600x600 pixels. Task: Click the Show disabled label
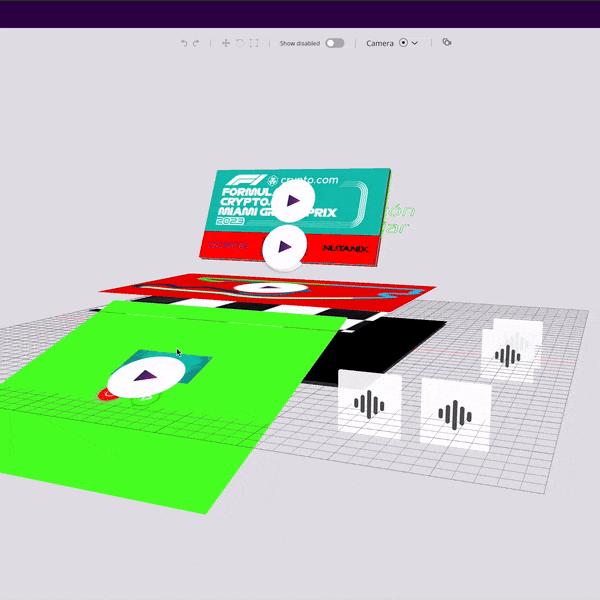300,43
